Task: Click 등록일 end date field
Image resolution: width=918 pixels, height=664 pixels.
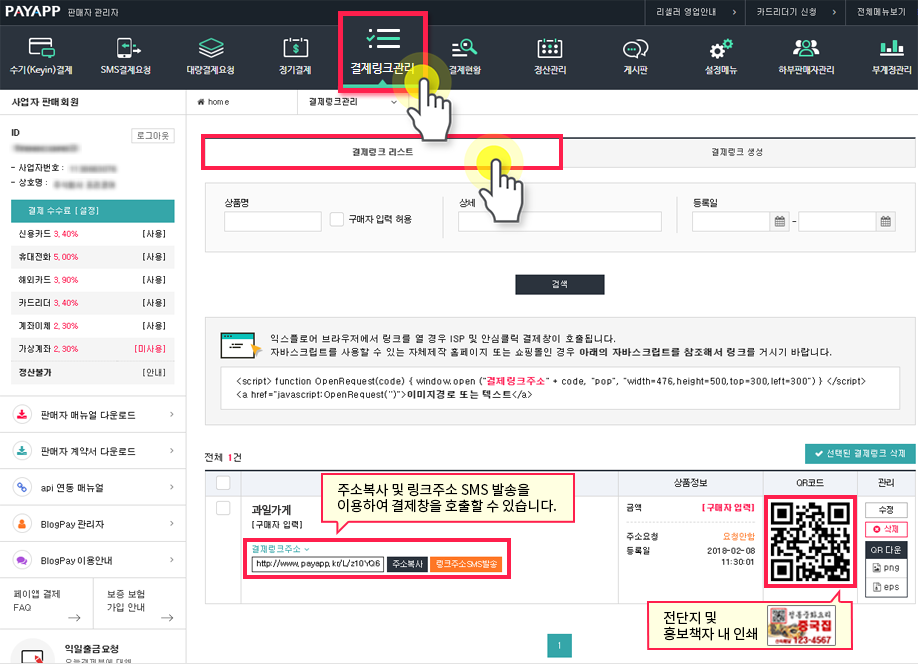Action: (837, 221)
